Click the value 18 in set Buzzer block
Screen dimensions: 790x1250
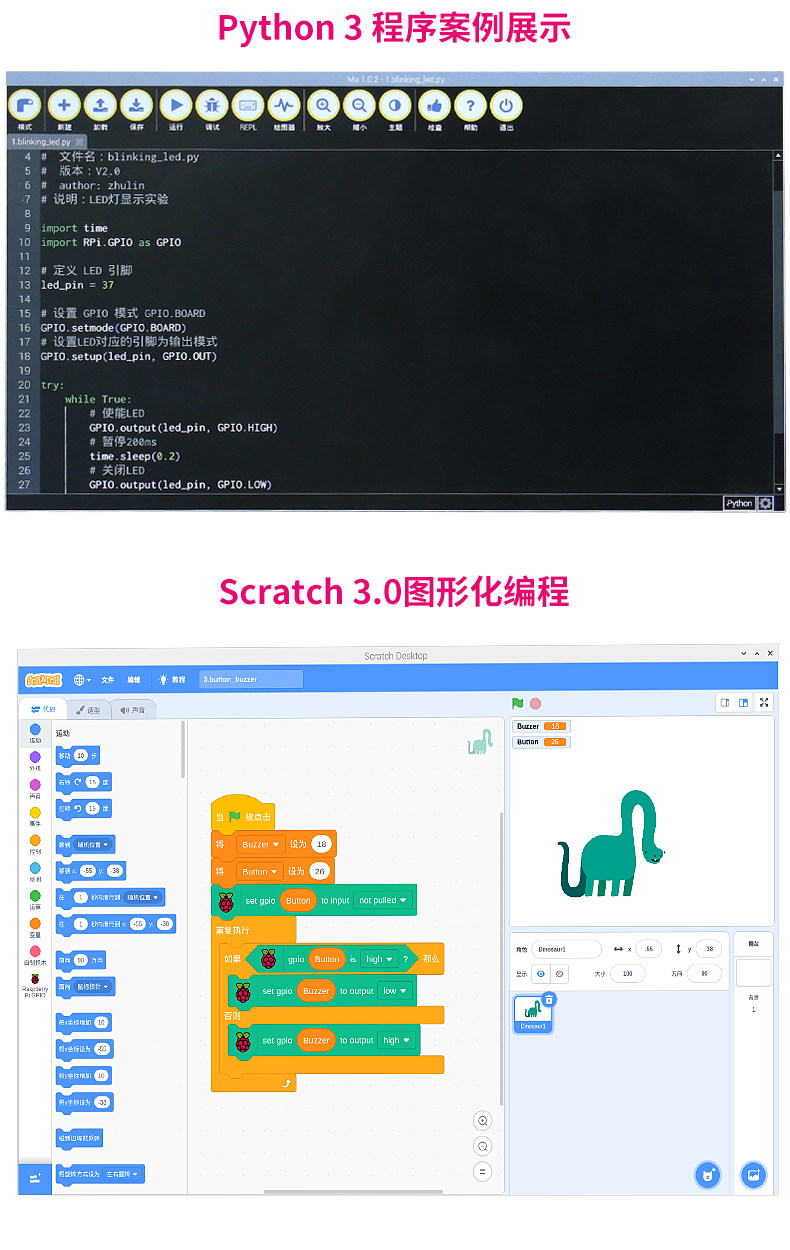(321, 844)
